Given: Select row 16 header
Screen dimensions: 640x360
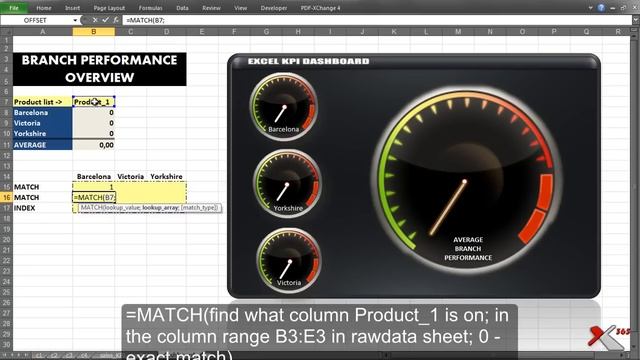Looking at the screenshot, I should pos(7,197).
